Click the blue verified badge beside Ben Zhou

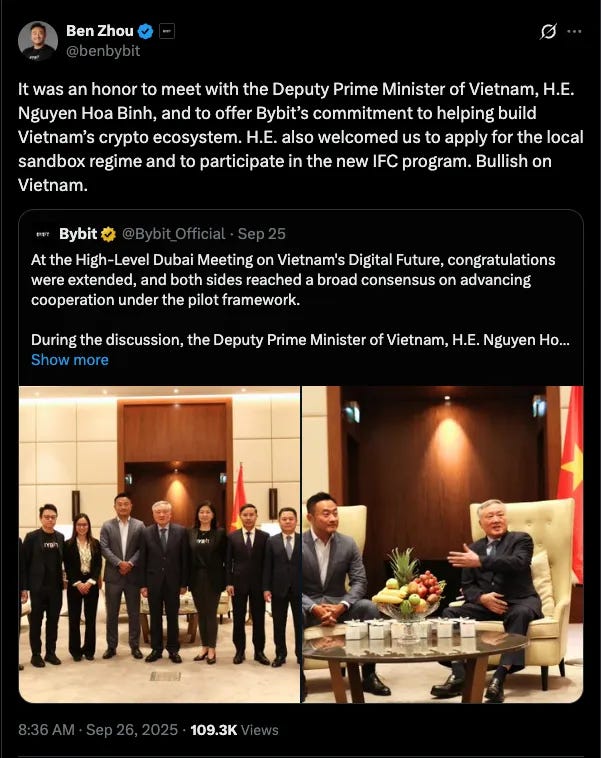point(146,31)
